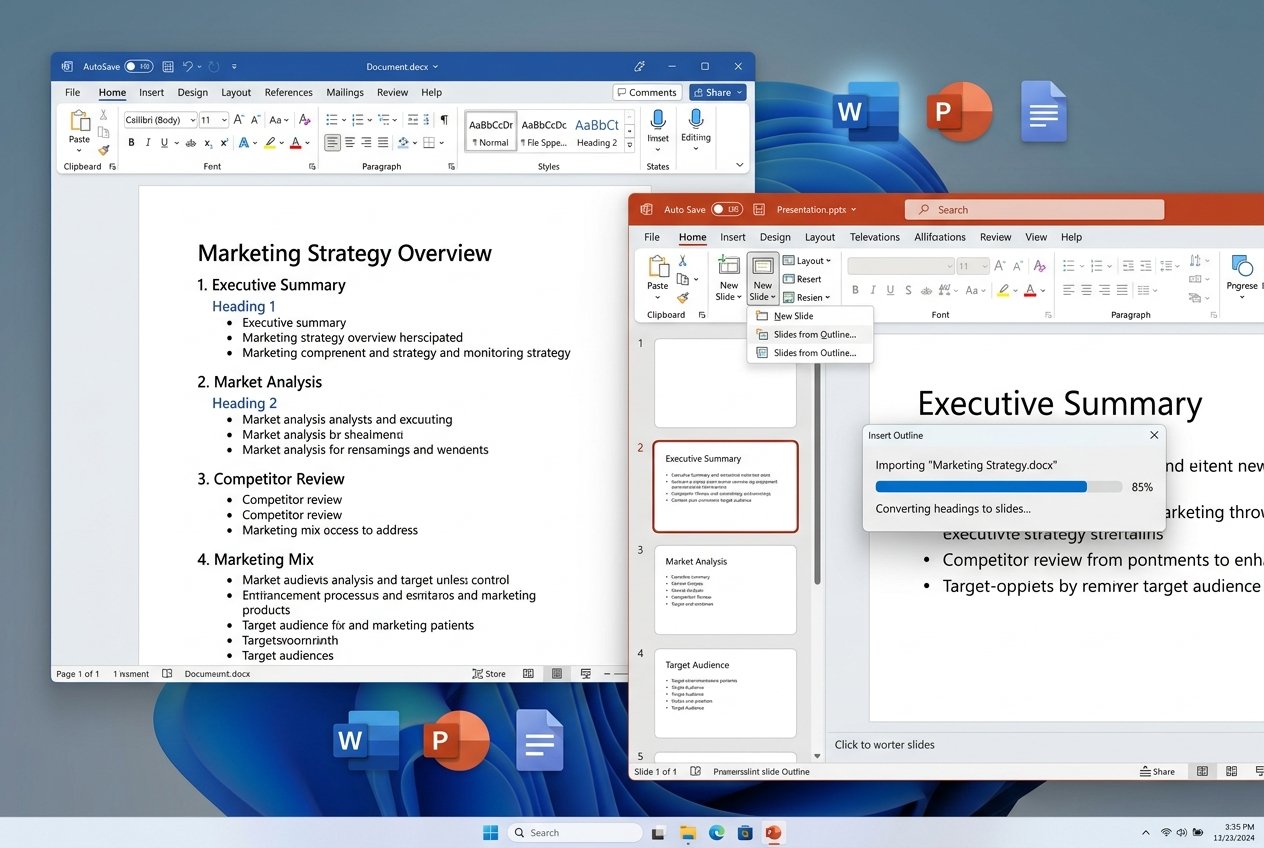Click scissors Cut icon in PowerPoint's Clipboard group
Image resolution: width=1264 pixels, height=848 pixels.
coord(683,261)
